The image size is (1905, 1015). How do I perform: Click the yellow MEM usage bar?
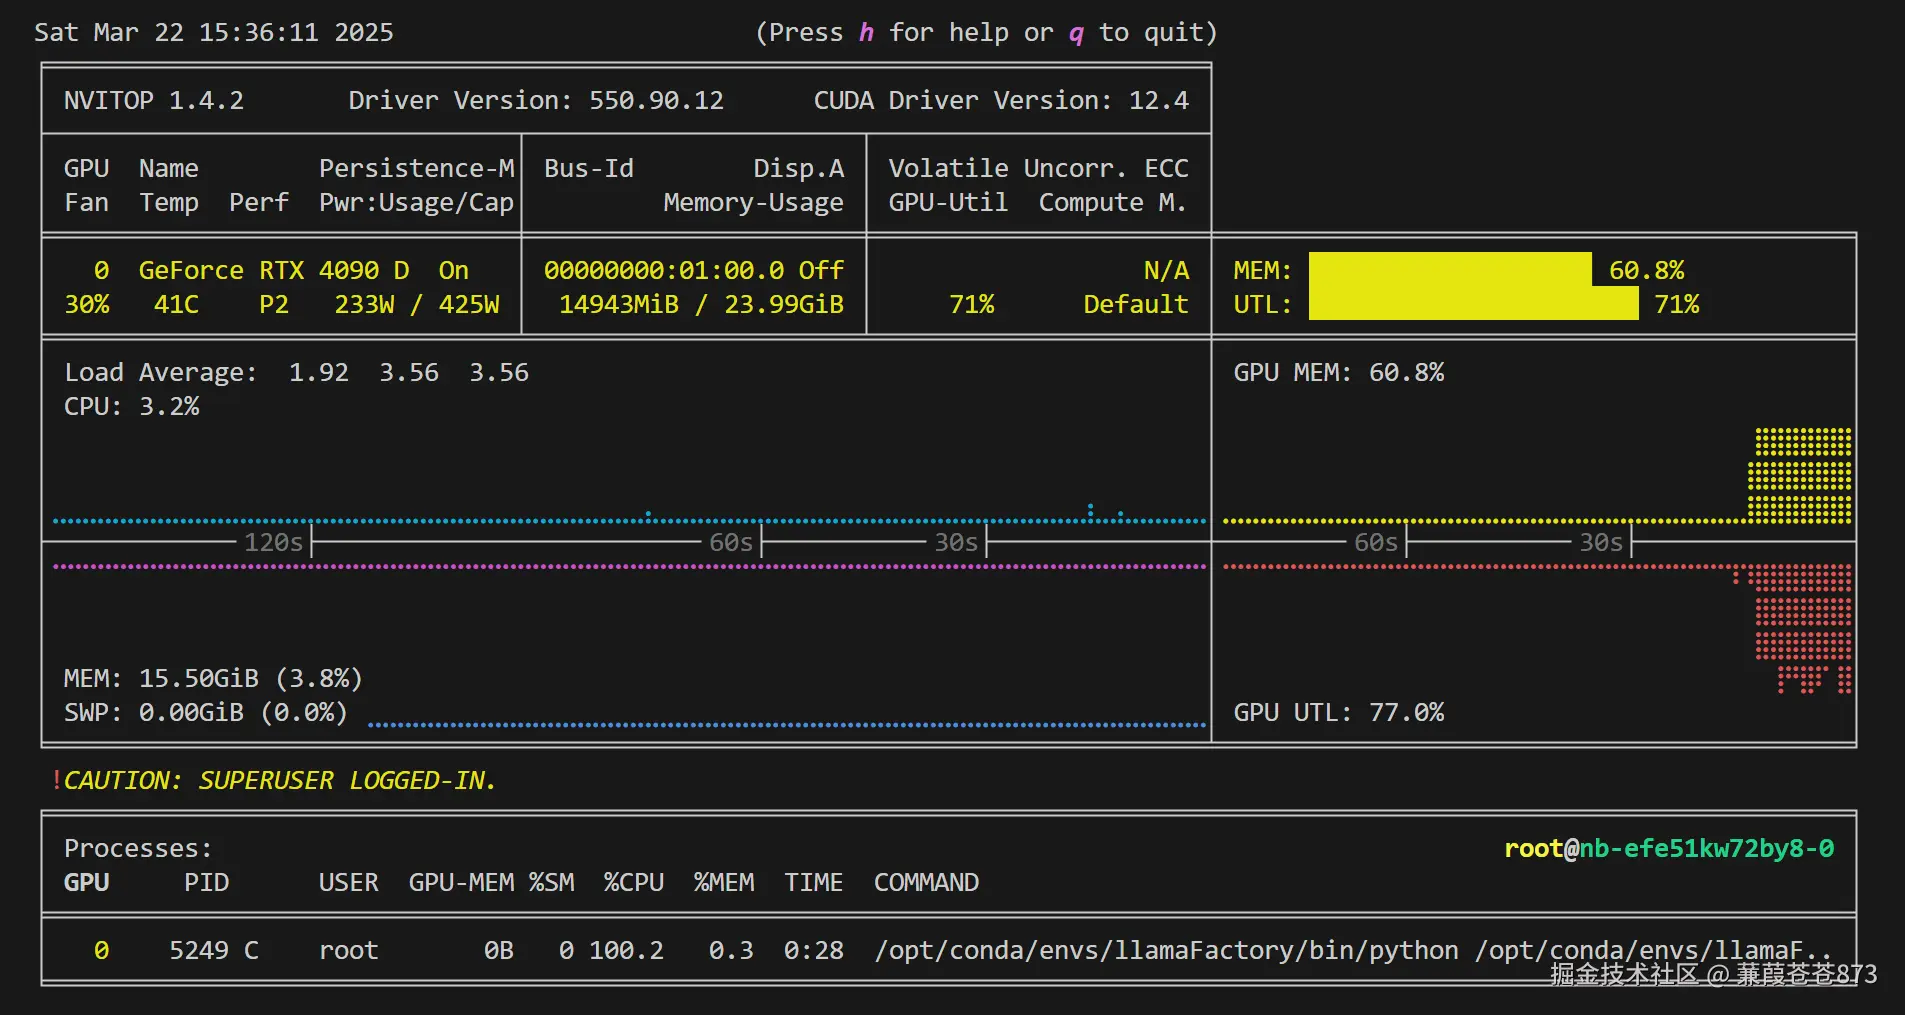[x=1449, y=270]
